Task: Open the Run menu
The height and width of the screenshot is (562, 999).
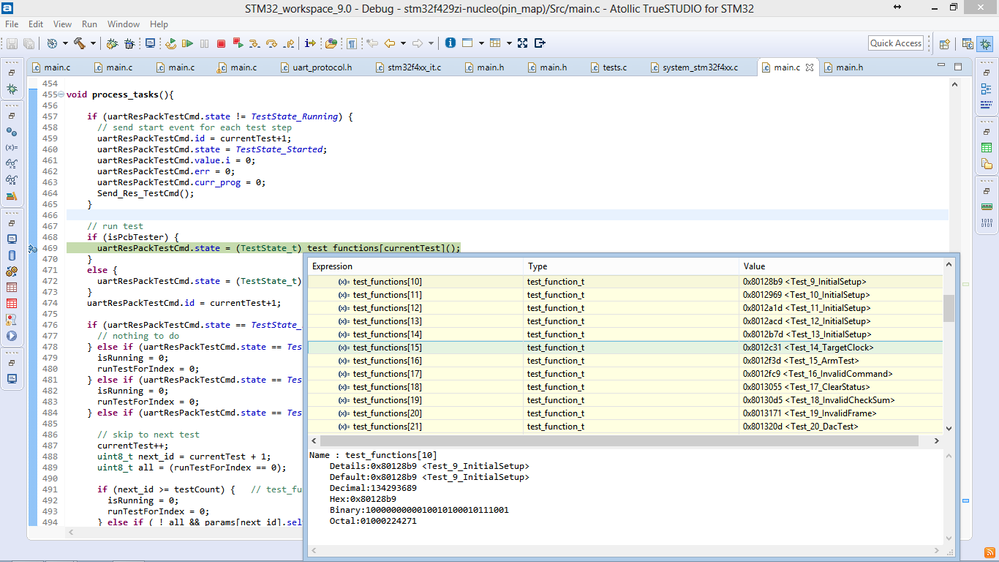Action: click(x=89, y=24)
